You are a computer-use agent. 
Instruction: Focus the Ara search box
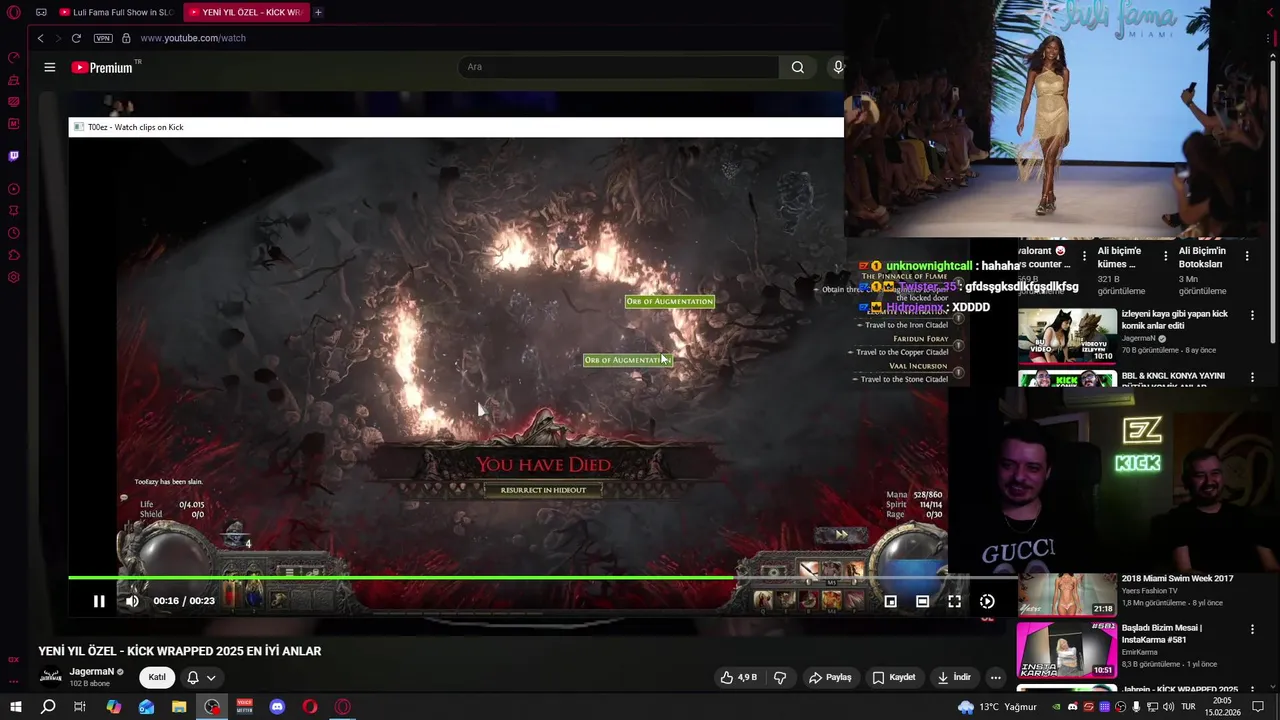click(618, 67)
